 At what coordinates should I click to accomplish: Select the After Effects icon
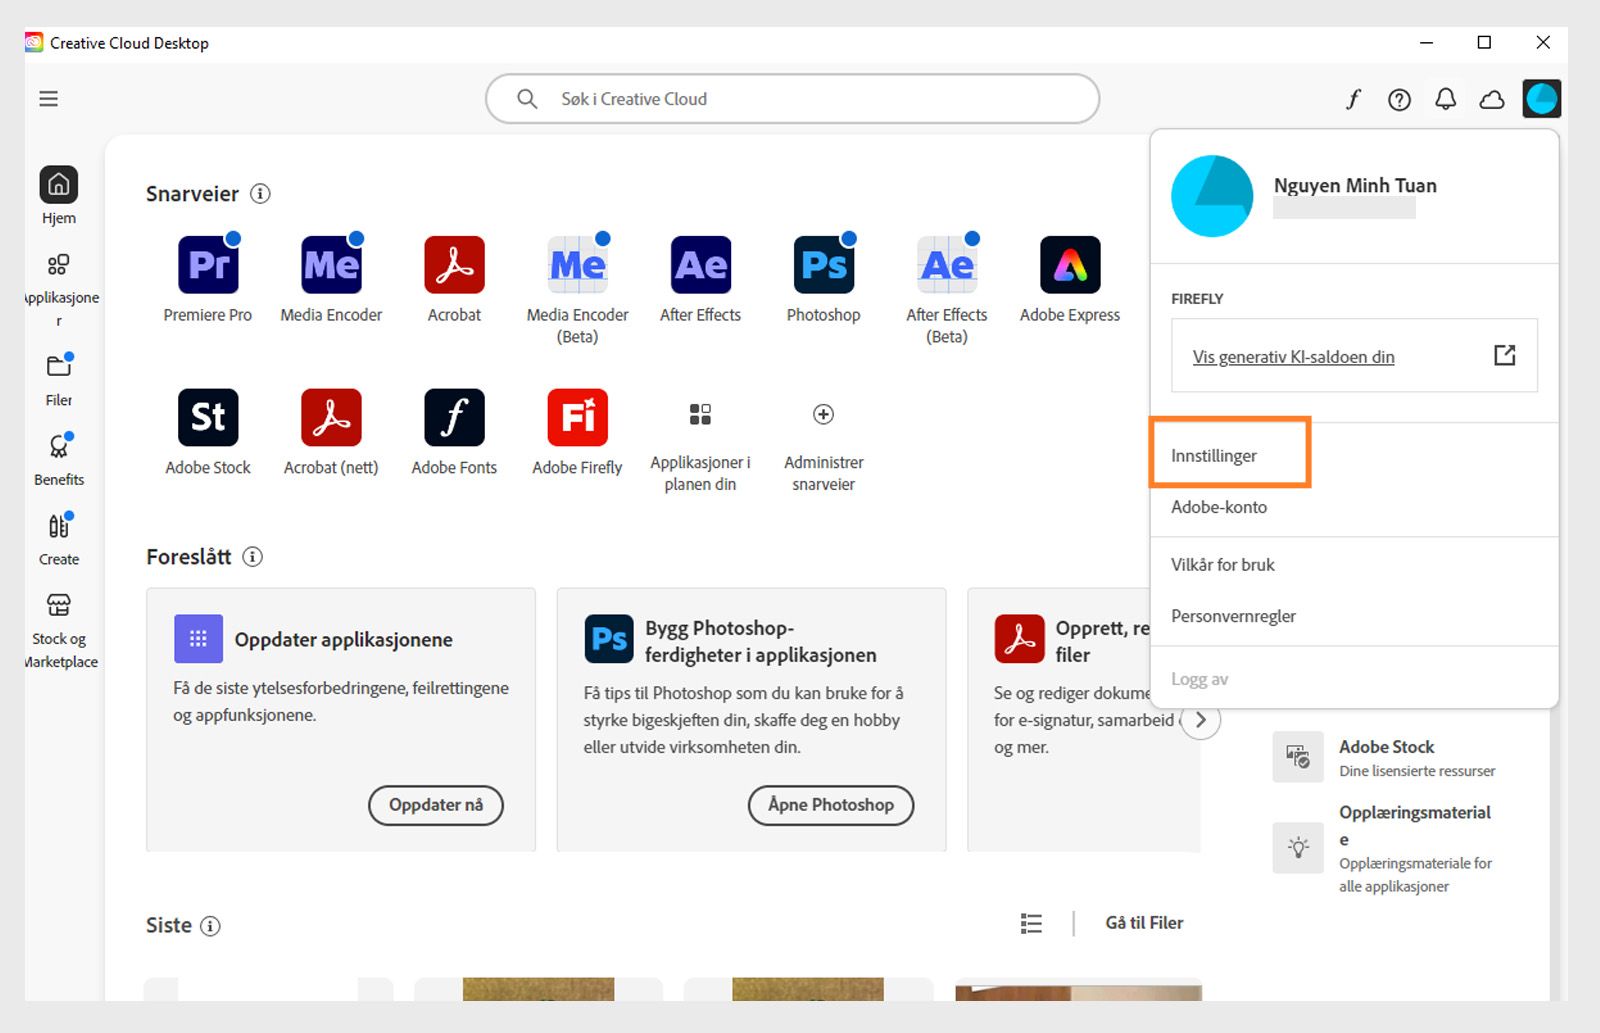[x=699, y=264]
